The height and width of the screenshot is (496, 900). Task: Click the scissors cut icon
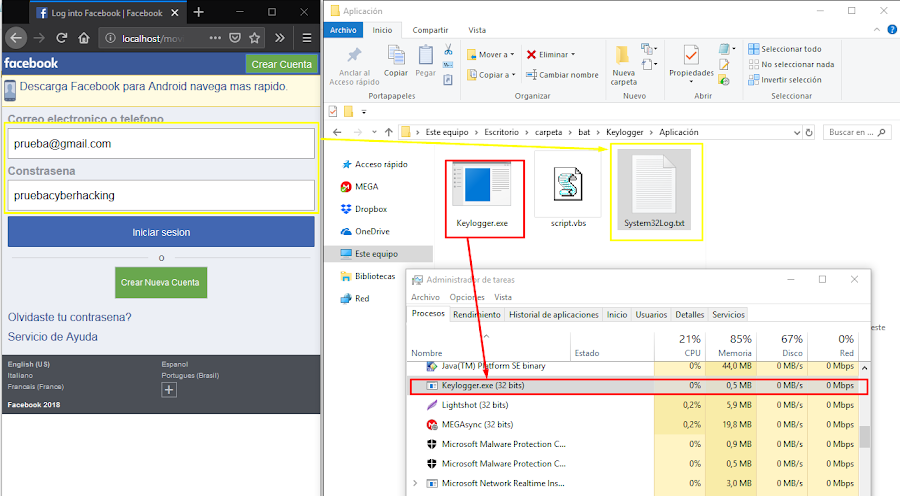pyautogui.click(x=448, y=49)
